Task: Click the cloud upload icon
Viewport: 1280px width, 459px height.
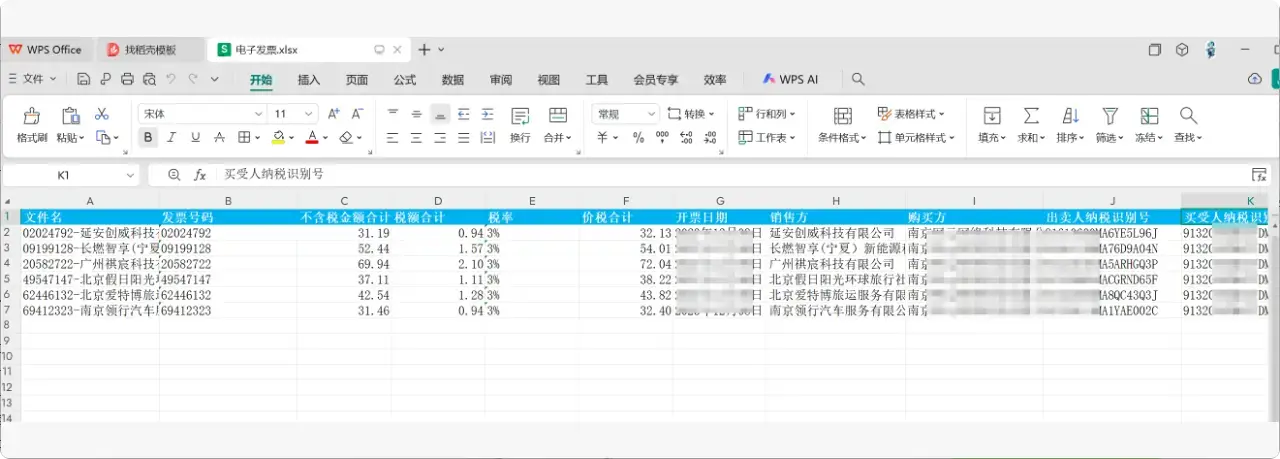Action: click(1255, 79)
